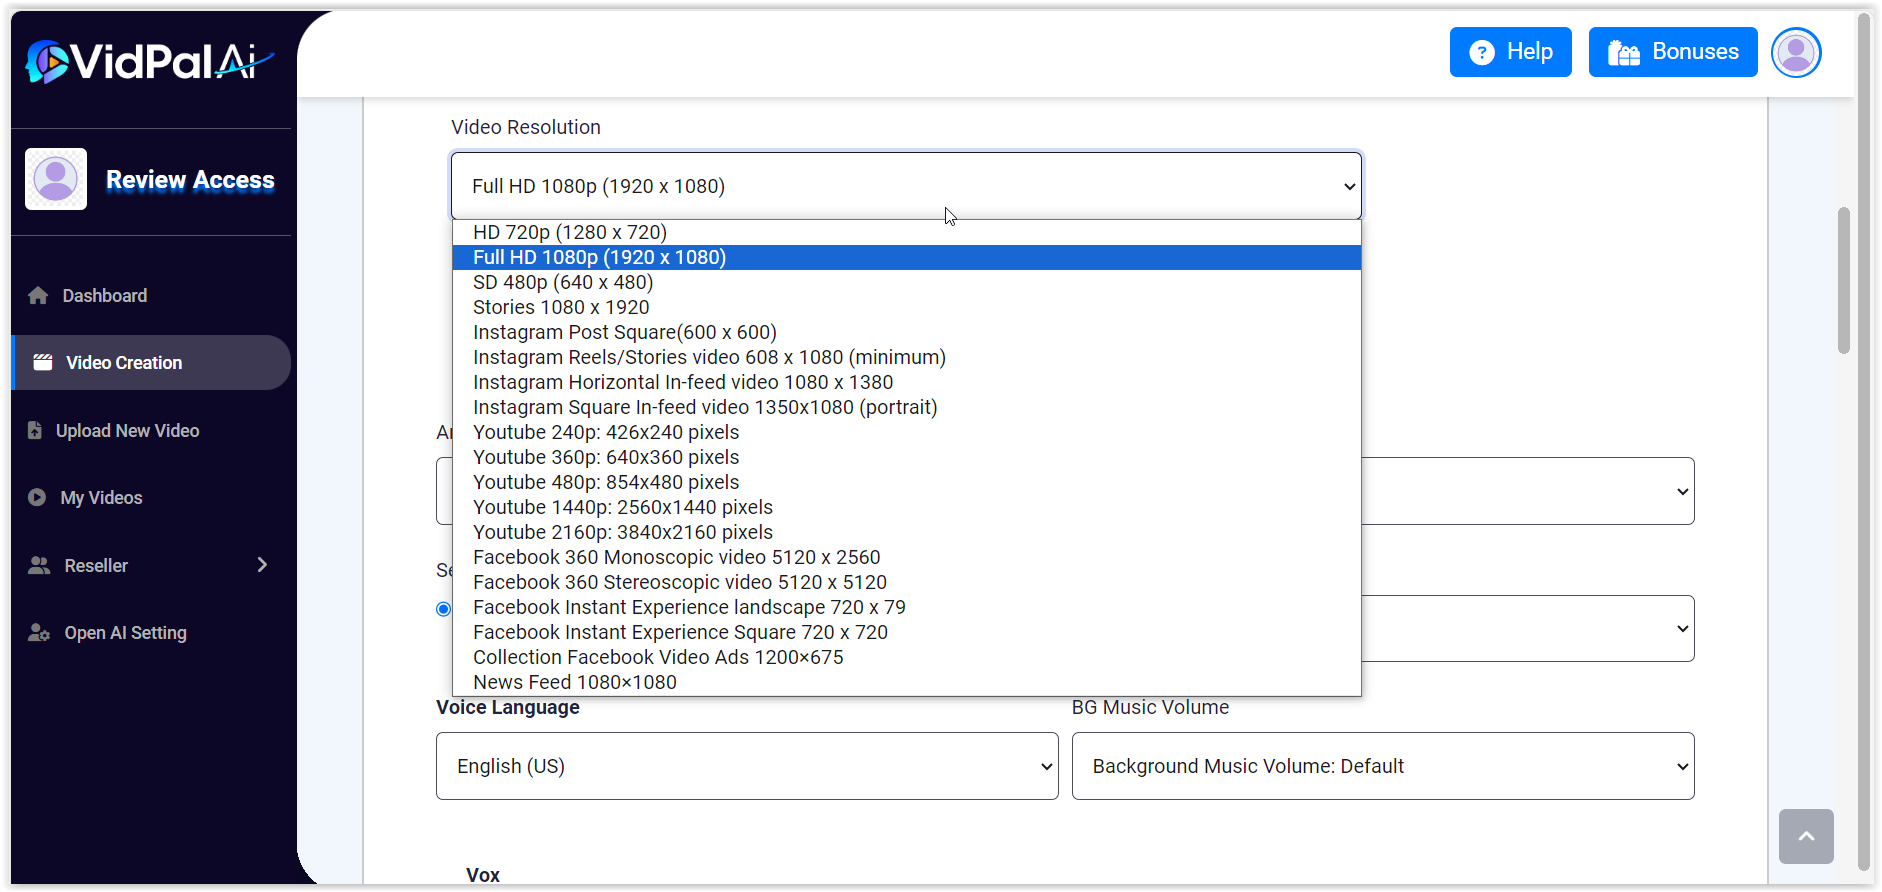Select HD 720p (1280 x 720) option

[x=906, y=232]
